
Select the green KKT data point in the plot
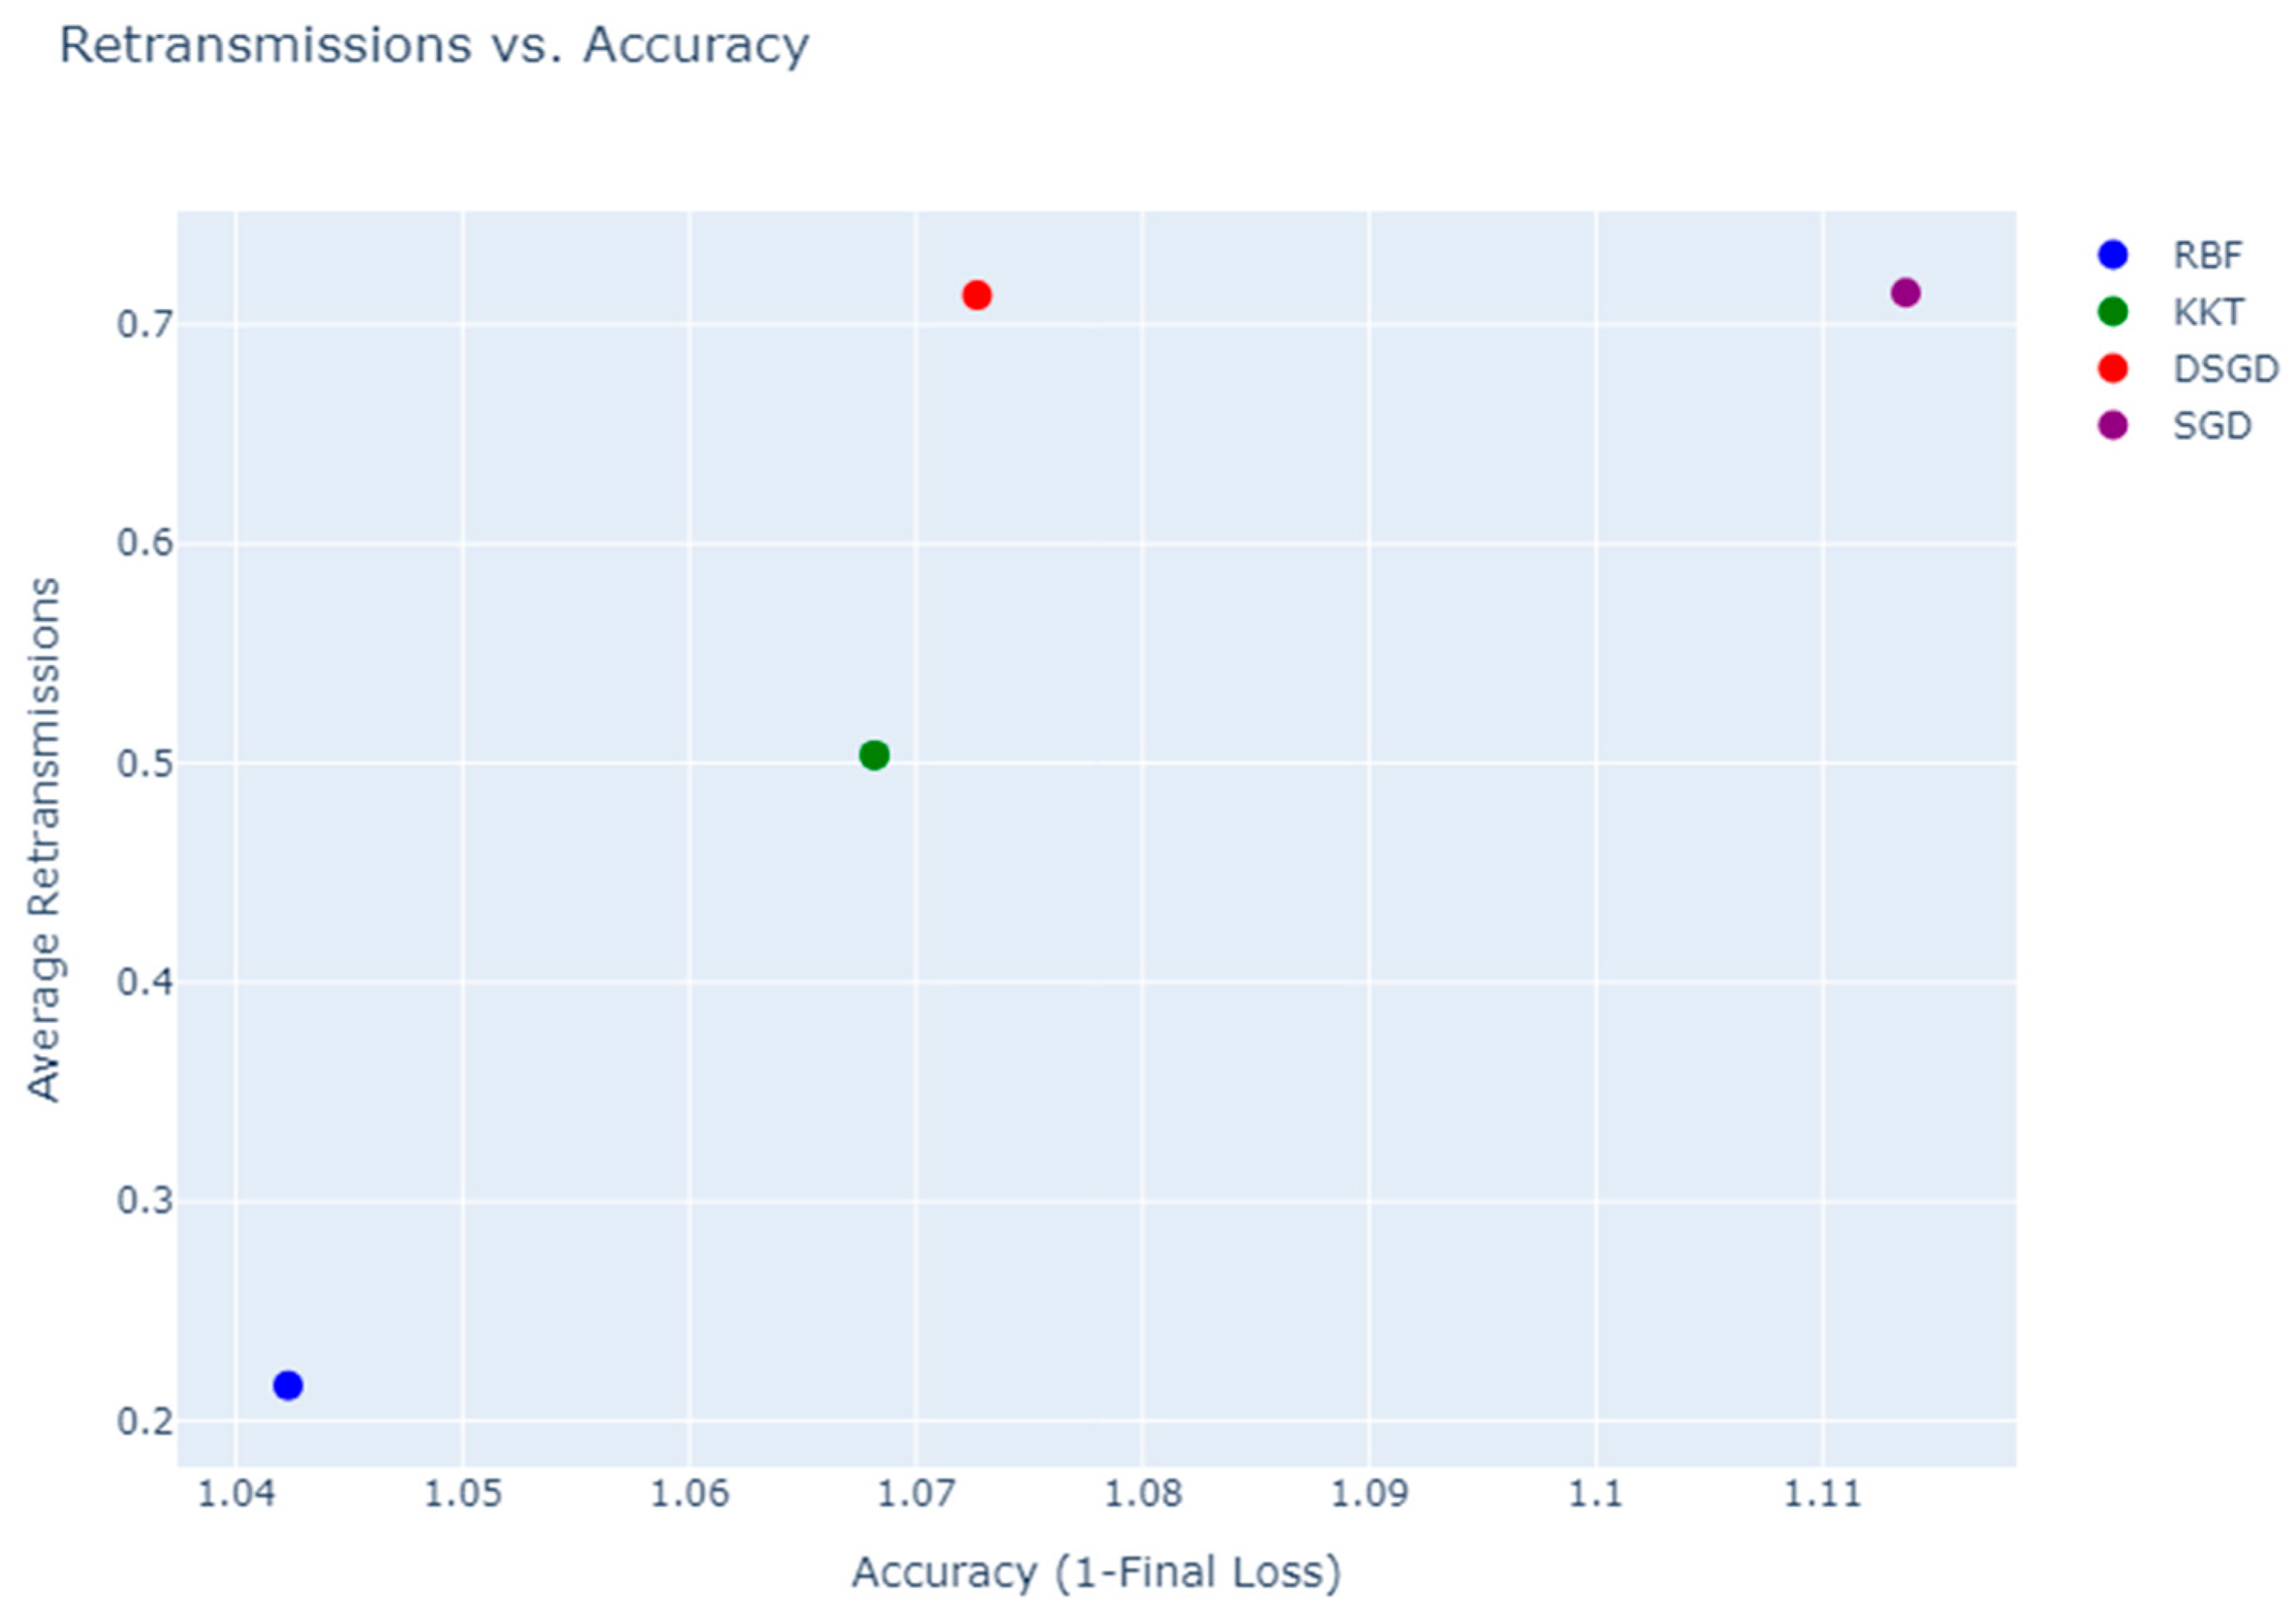point(874,755)
